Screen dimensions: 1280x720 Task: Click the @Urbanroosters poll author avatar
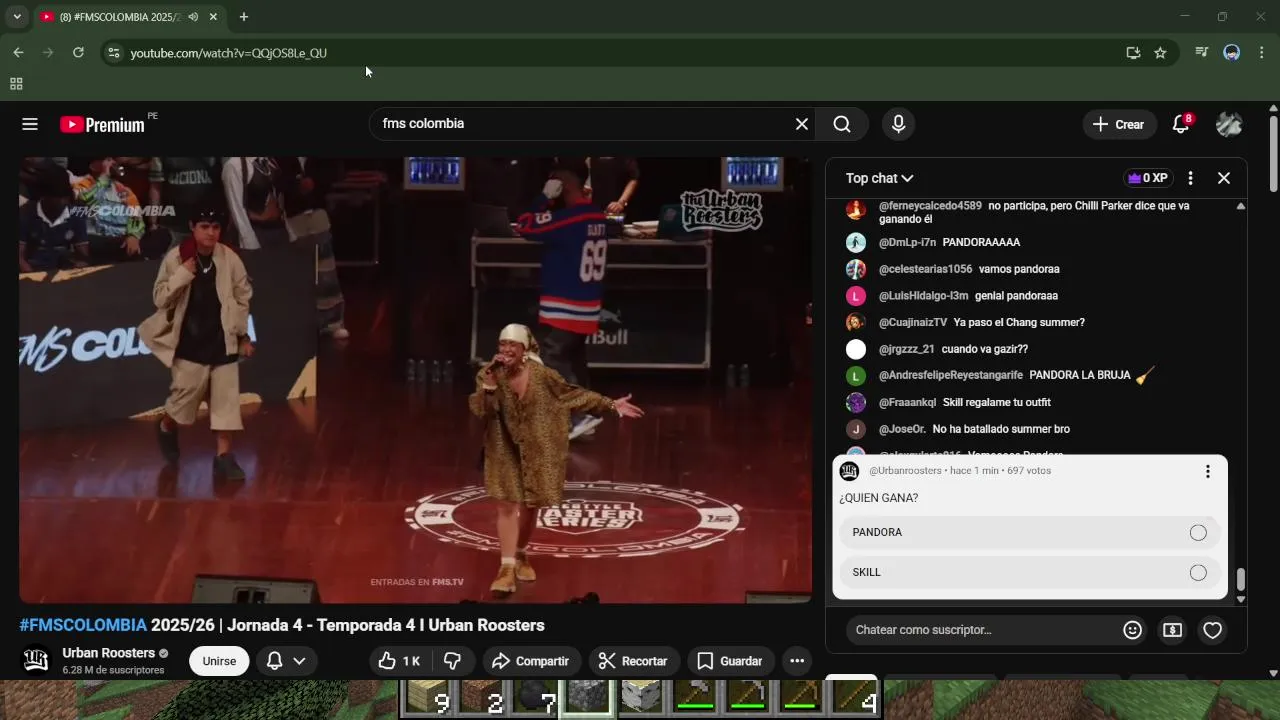[849, 471]
